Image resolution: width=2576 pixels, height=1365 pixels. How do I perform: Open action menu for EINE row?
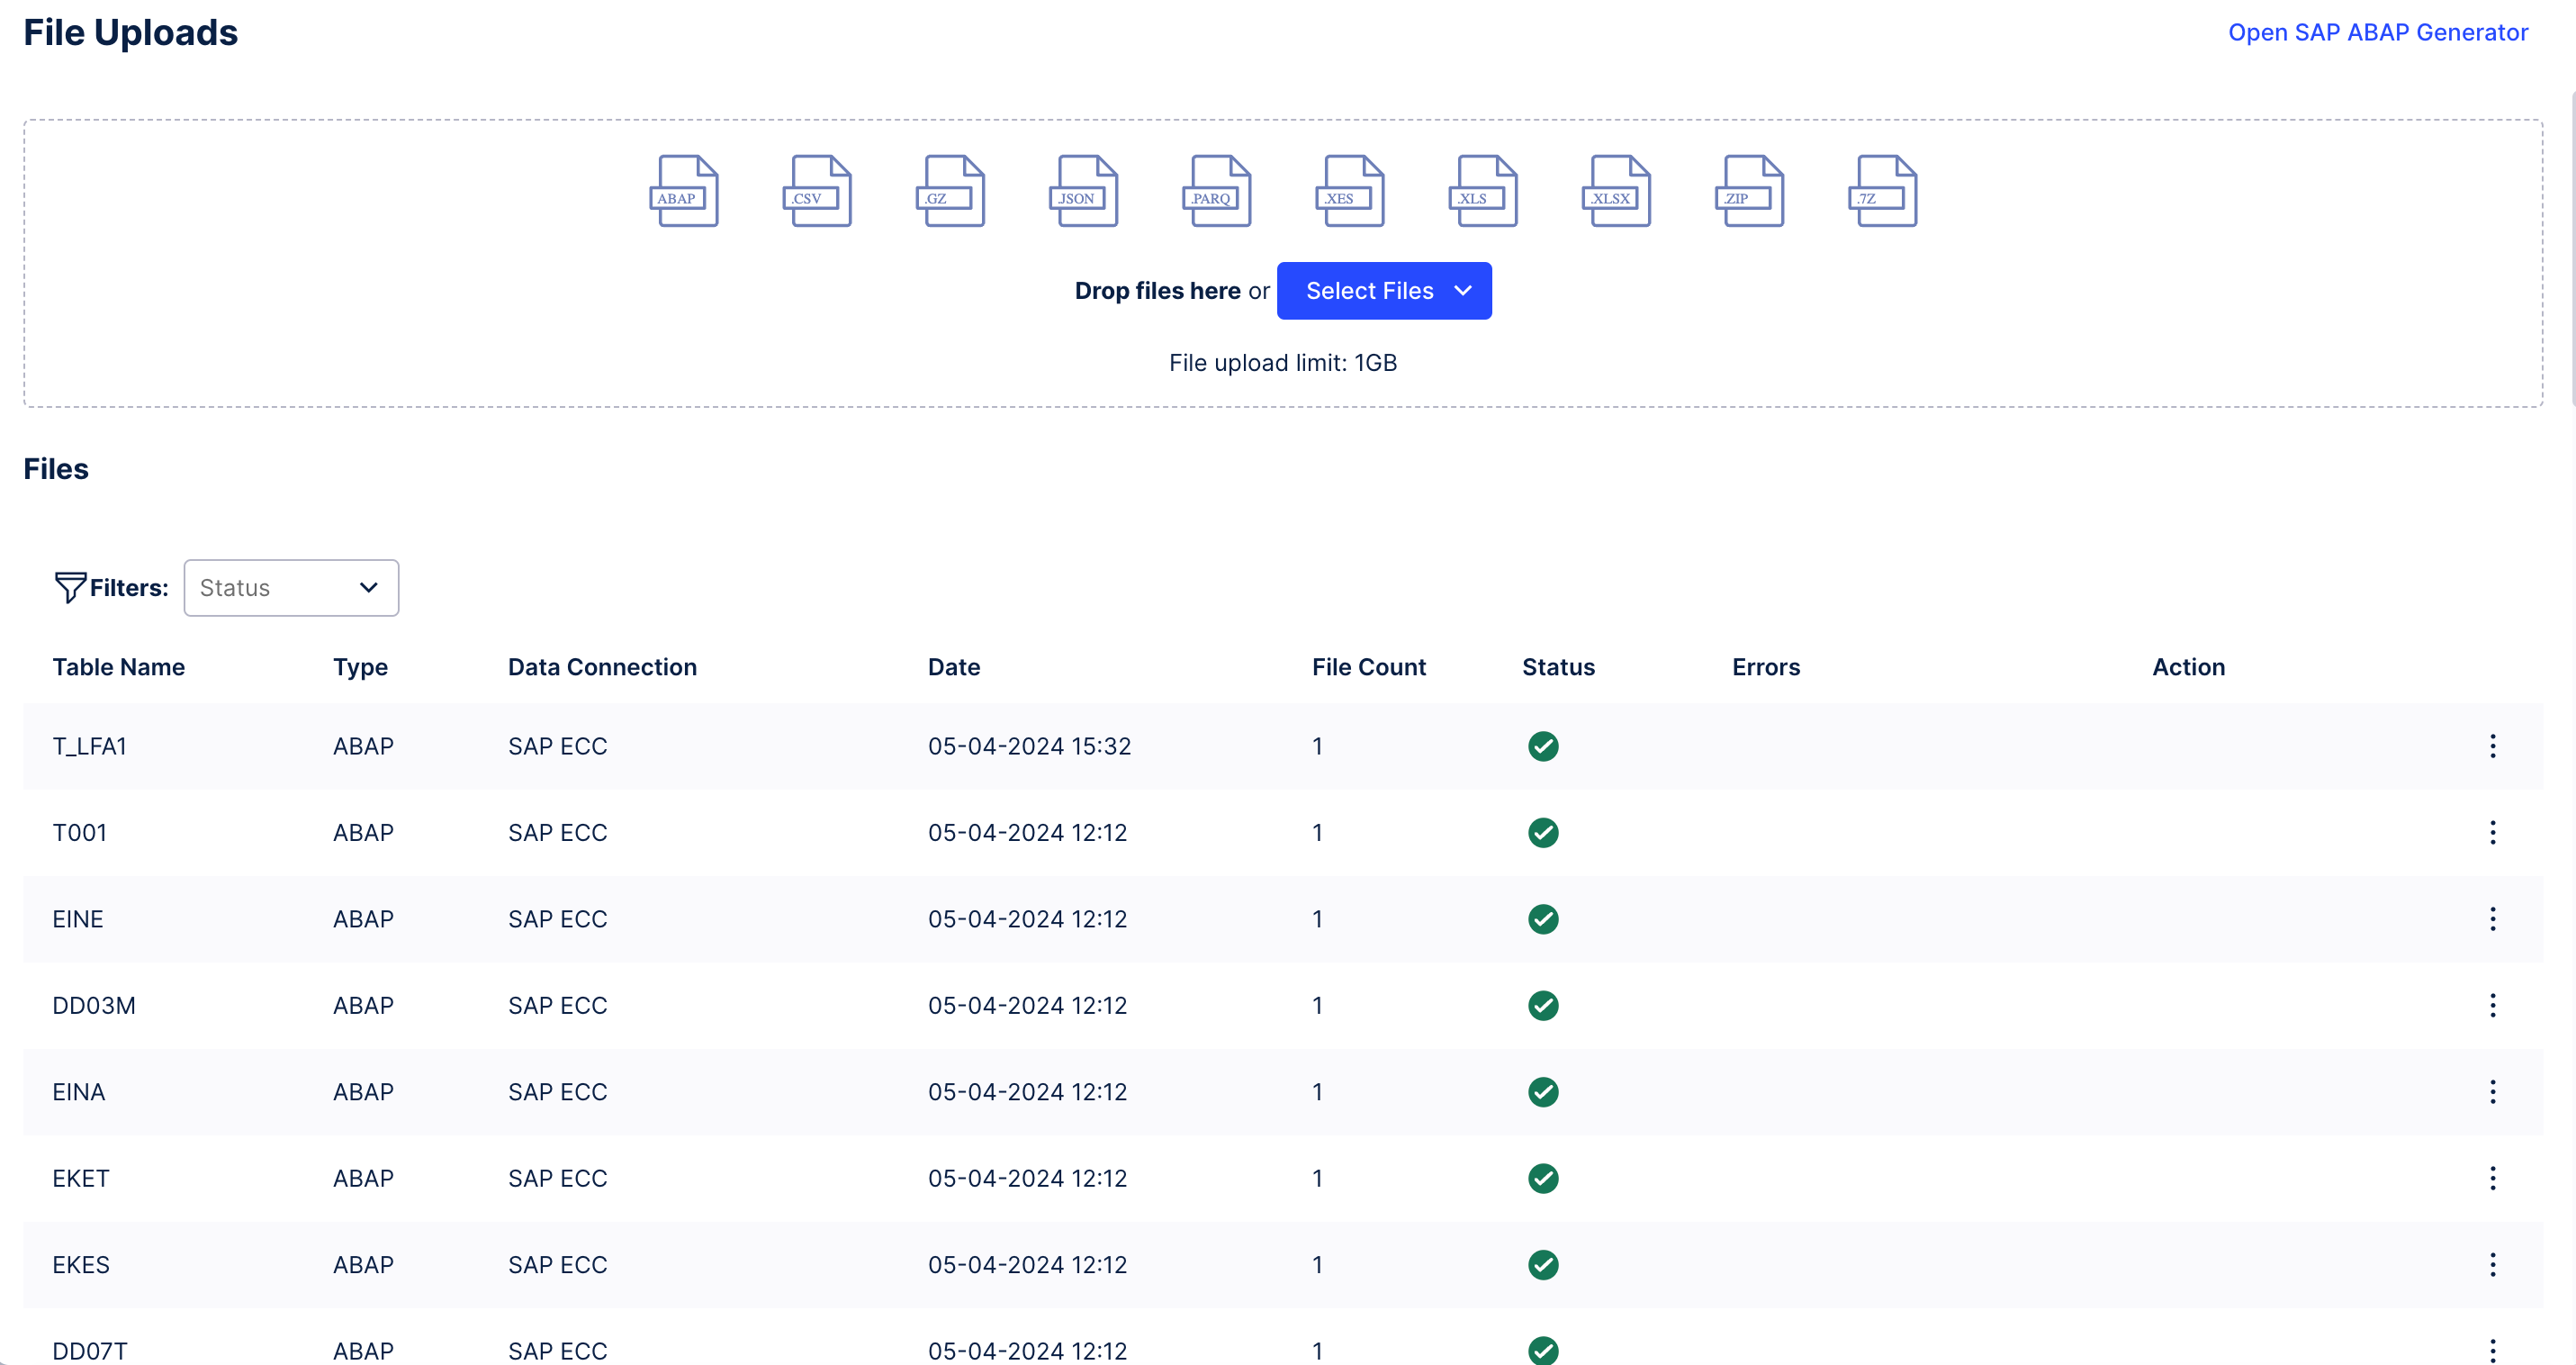2492,919
